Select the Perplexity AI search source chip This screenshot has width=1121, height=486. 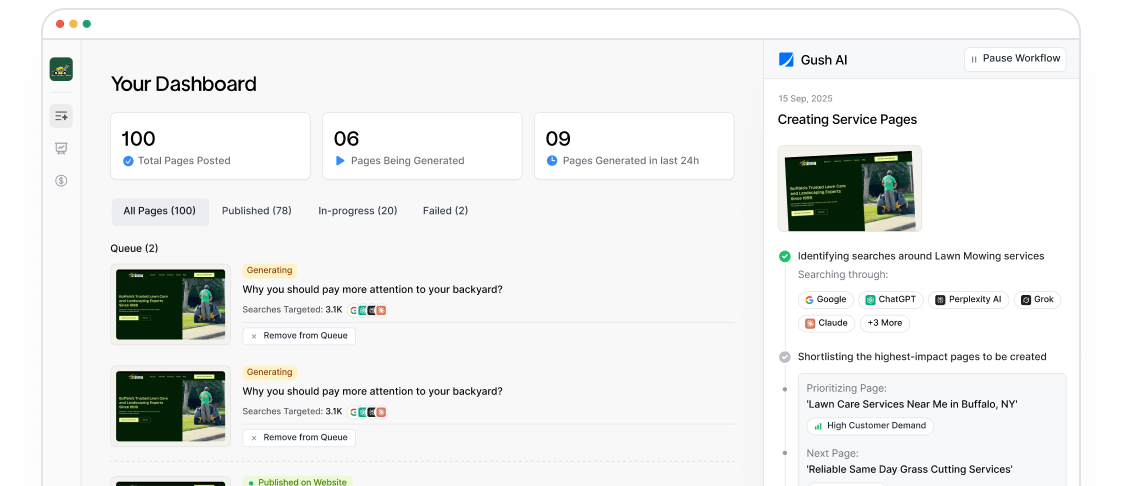(x=968, y=300)
